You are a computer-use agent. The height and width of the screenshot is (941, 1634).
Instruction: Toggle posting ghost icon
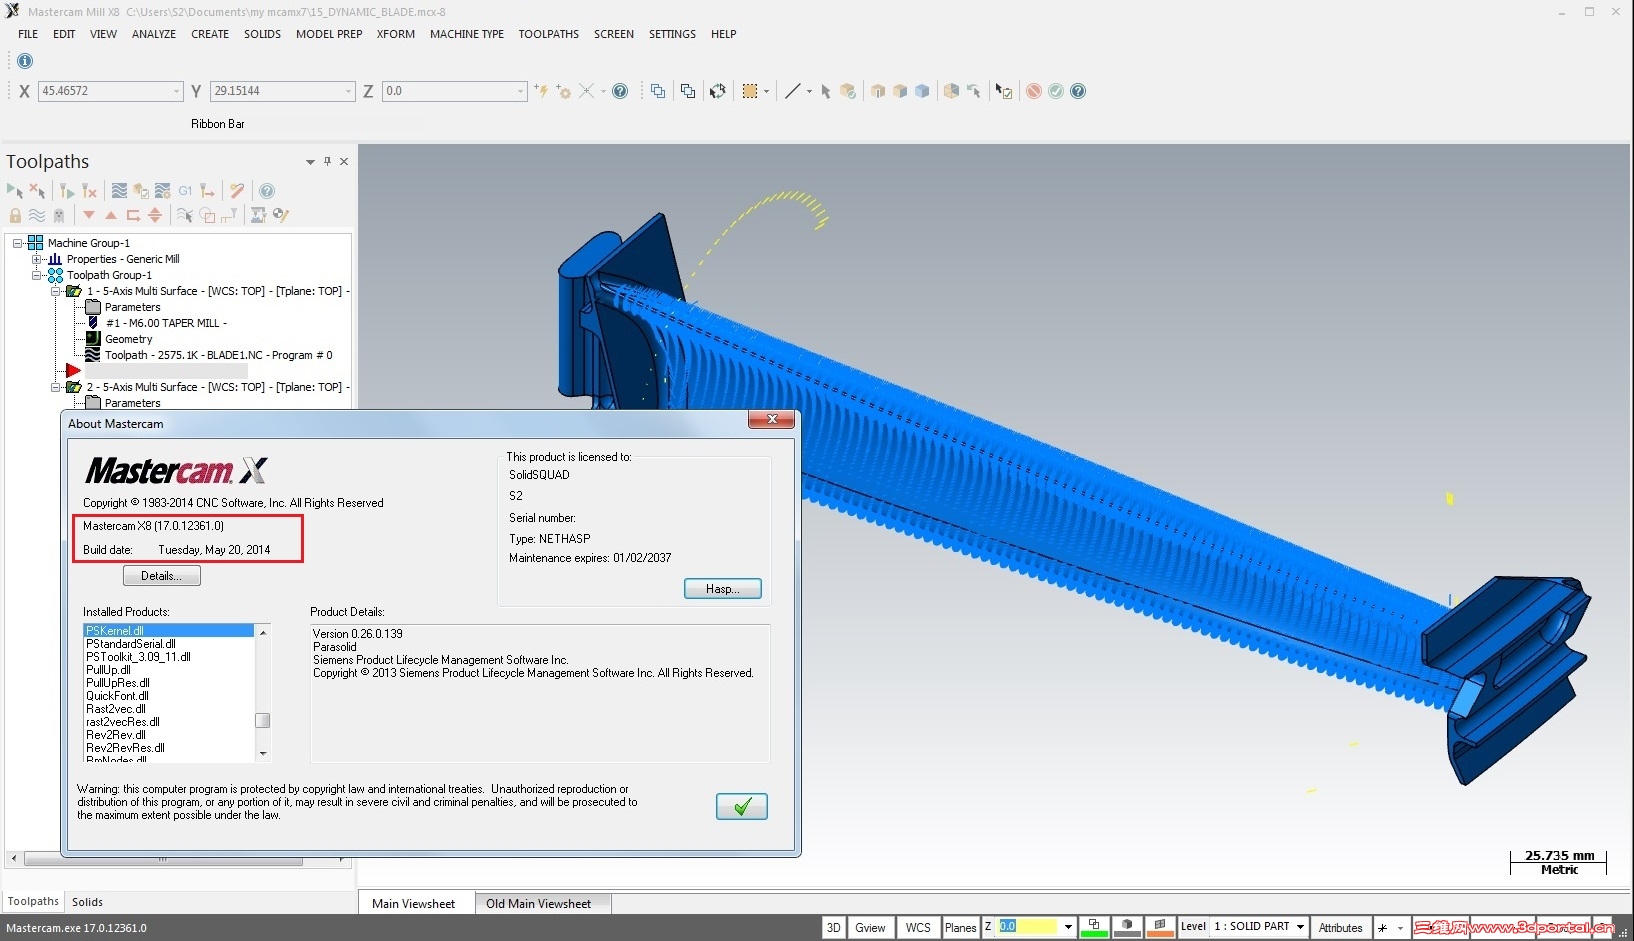[x=59, y=215]
